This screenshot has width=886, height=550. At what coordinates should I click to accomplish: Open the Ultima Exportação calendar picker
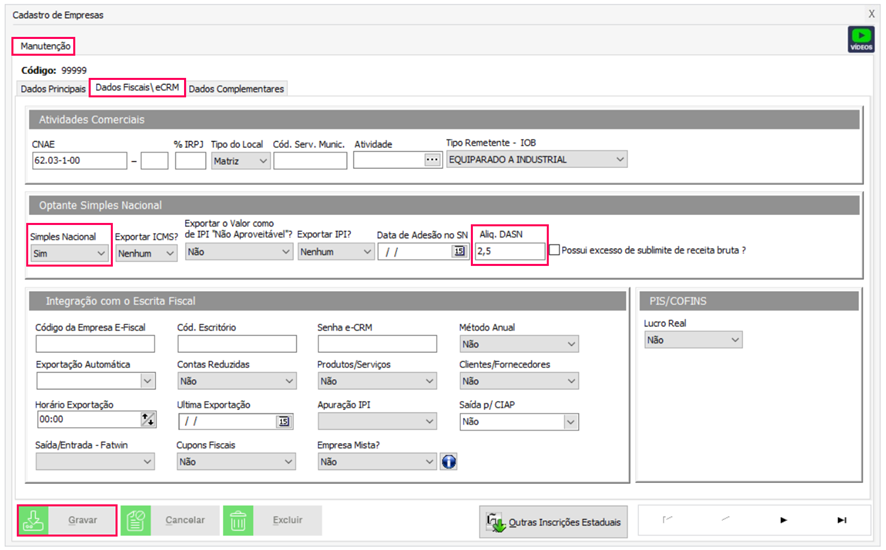(x=284, y=422)
